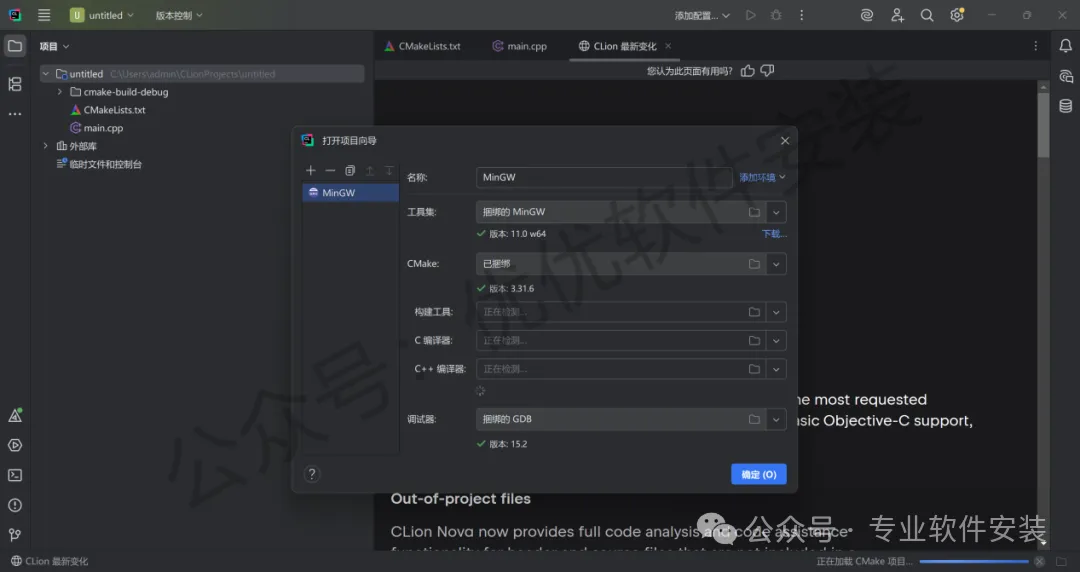
Task: Open the AI Assistant swirl icon
Action: pos(867,15)
